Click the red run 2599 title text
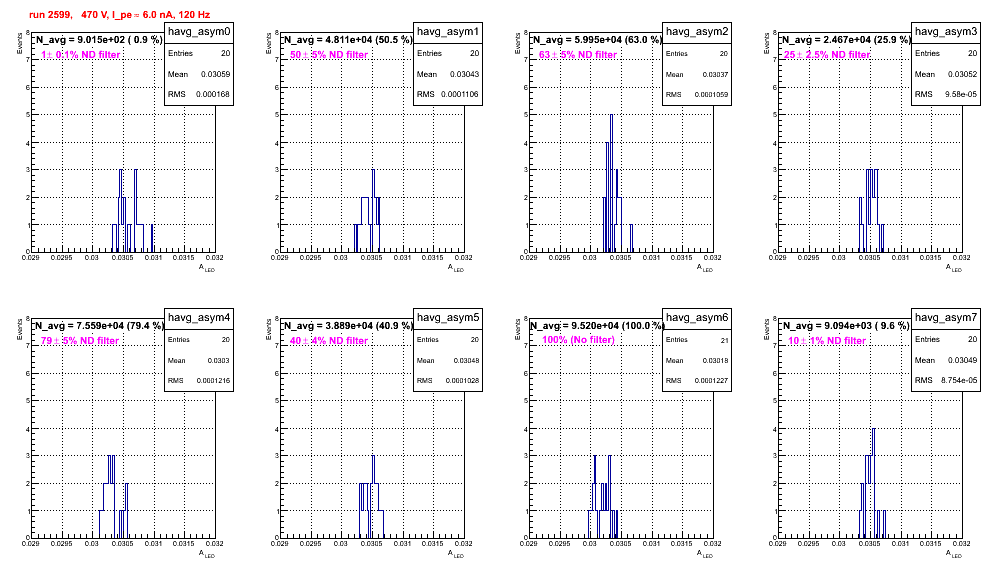Image resolution: width=996 pixels, height=572 pixels. (x=119, y=15)
